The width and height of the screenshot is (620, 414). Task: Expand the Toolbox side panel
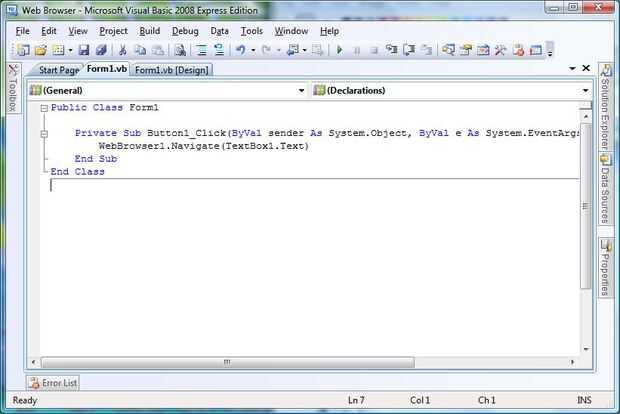pyautogui.click(x=13, y=89)
